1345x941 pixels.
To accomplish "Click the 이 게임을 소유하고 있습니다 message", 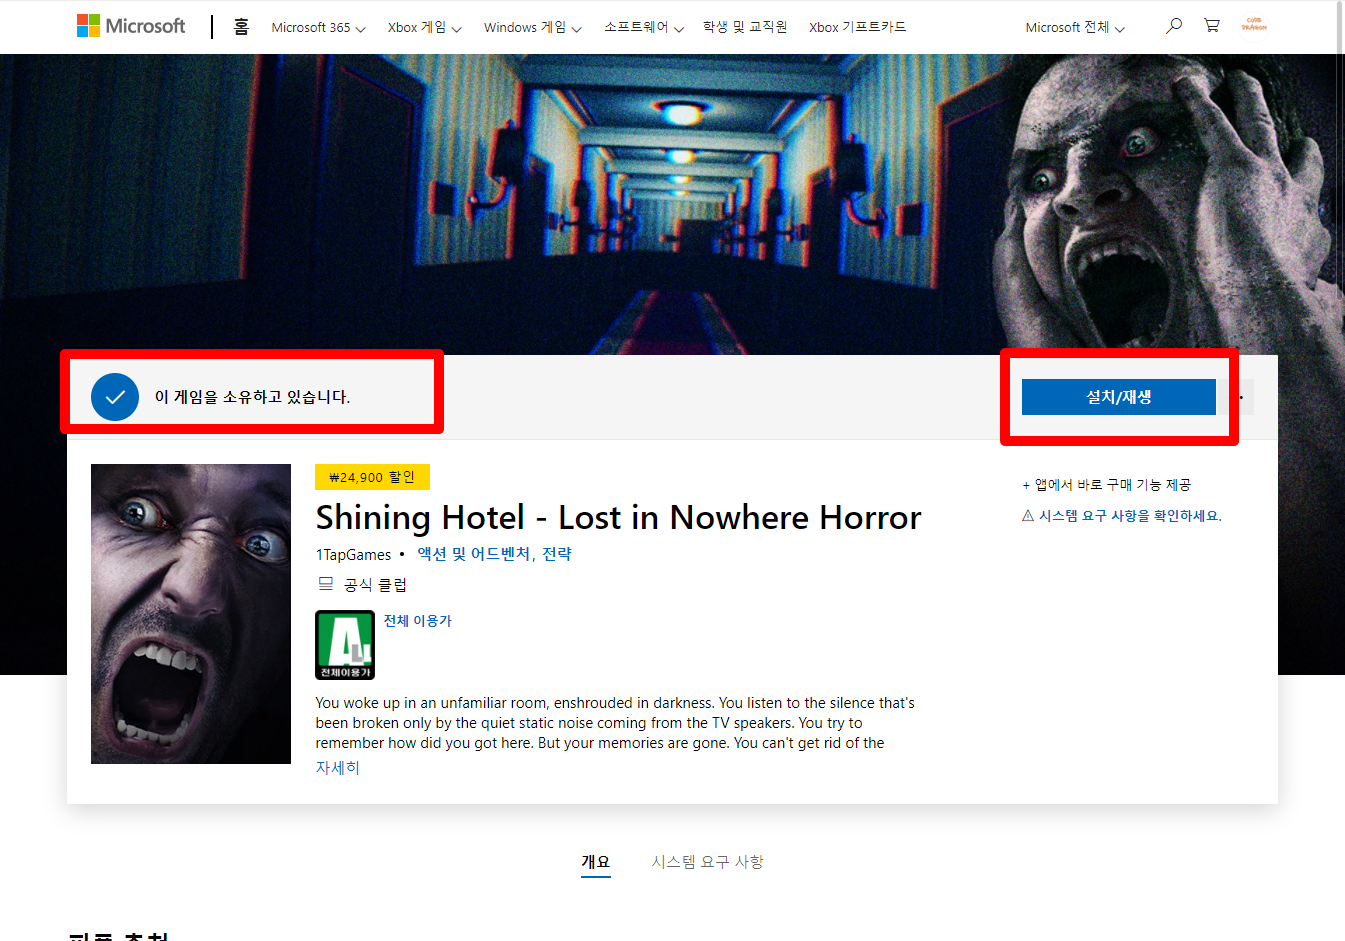I will (252, 397).
